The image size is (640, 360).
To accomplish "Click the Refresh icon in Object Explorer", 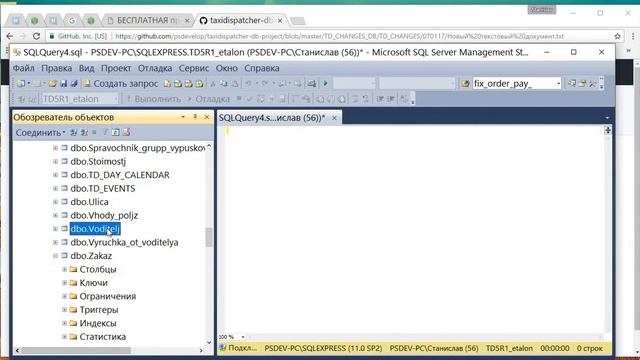I will [116, 132].
